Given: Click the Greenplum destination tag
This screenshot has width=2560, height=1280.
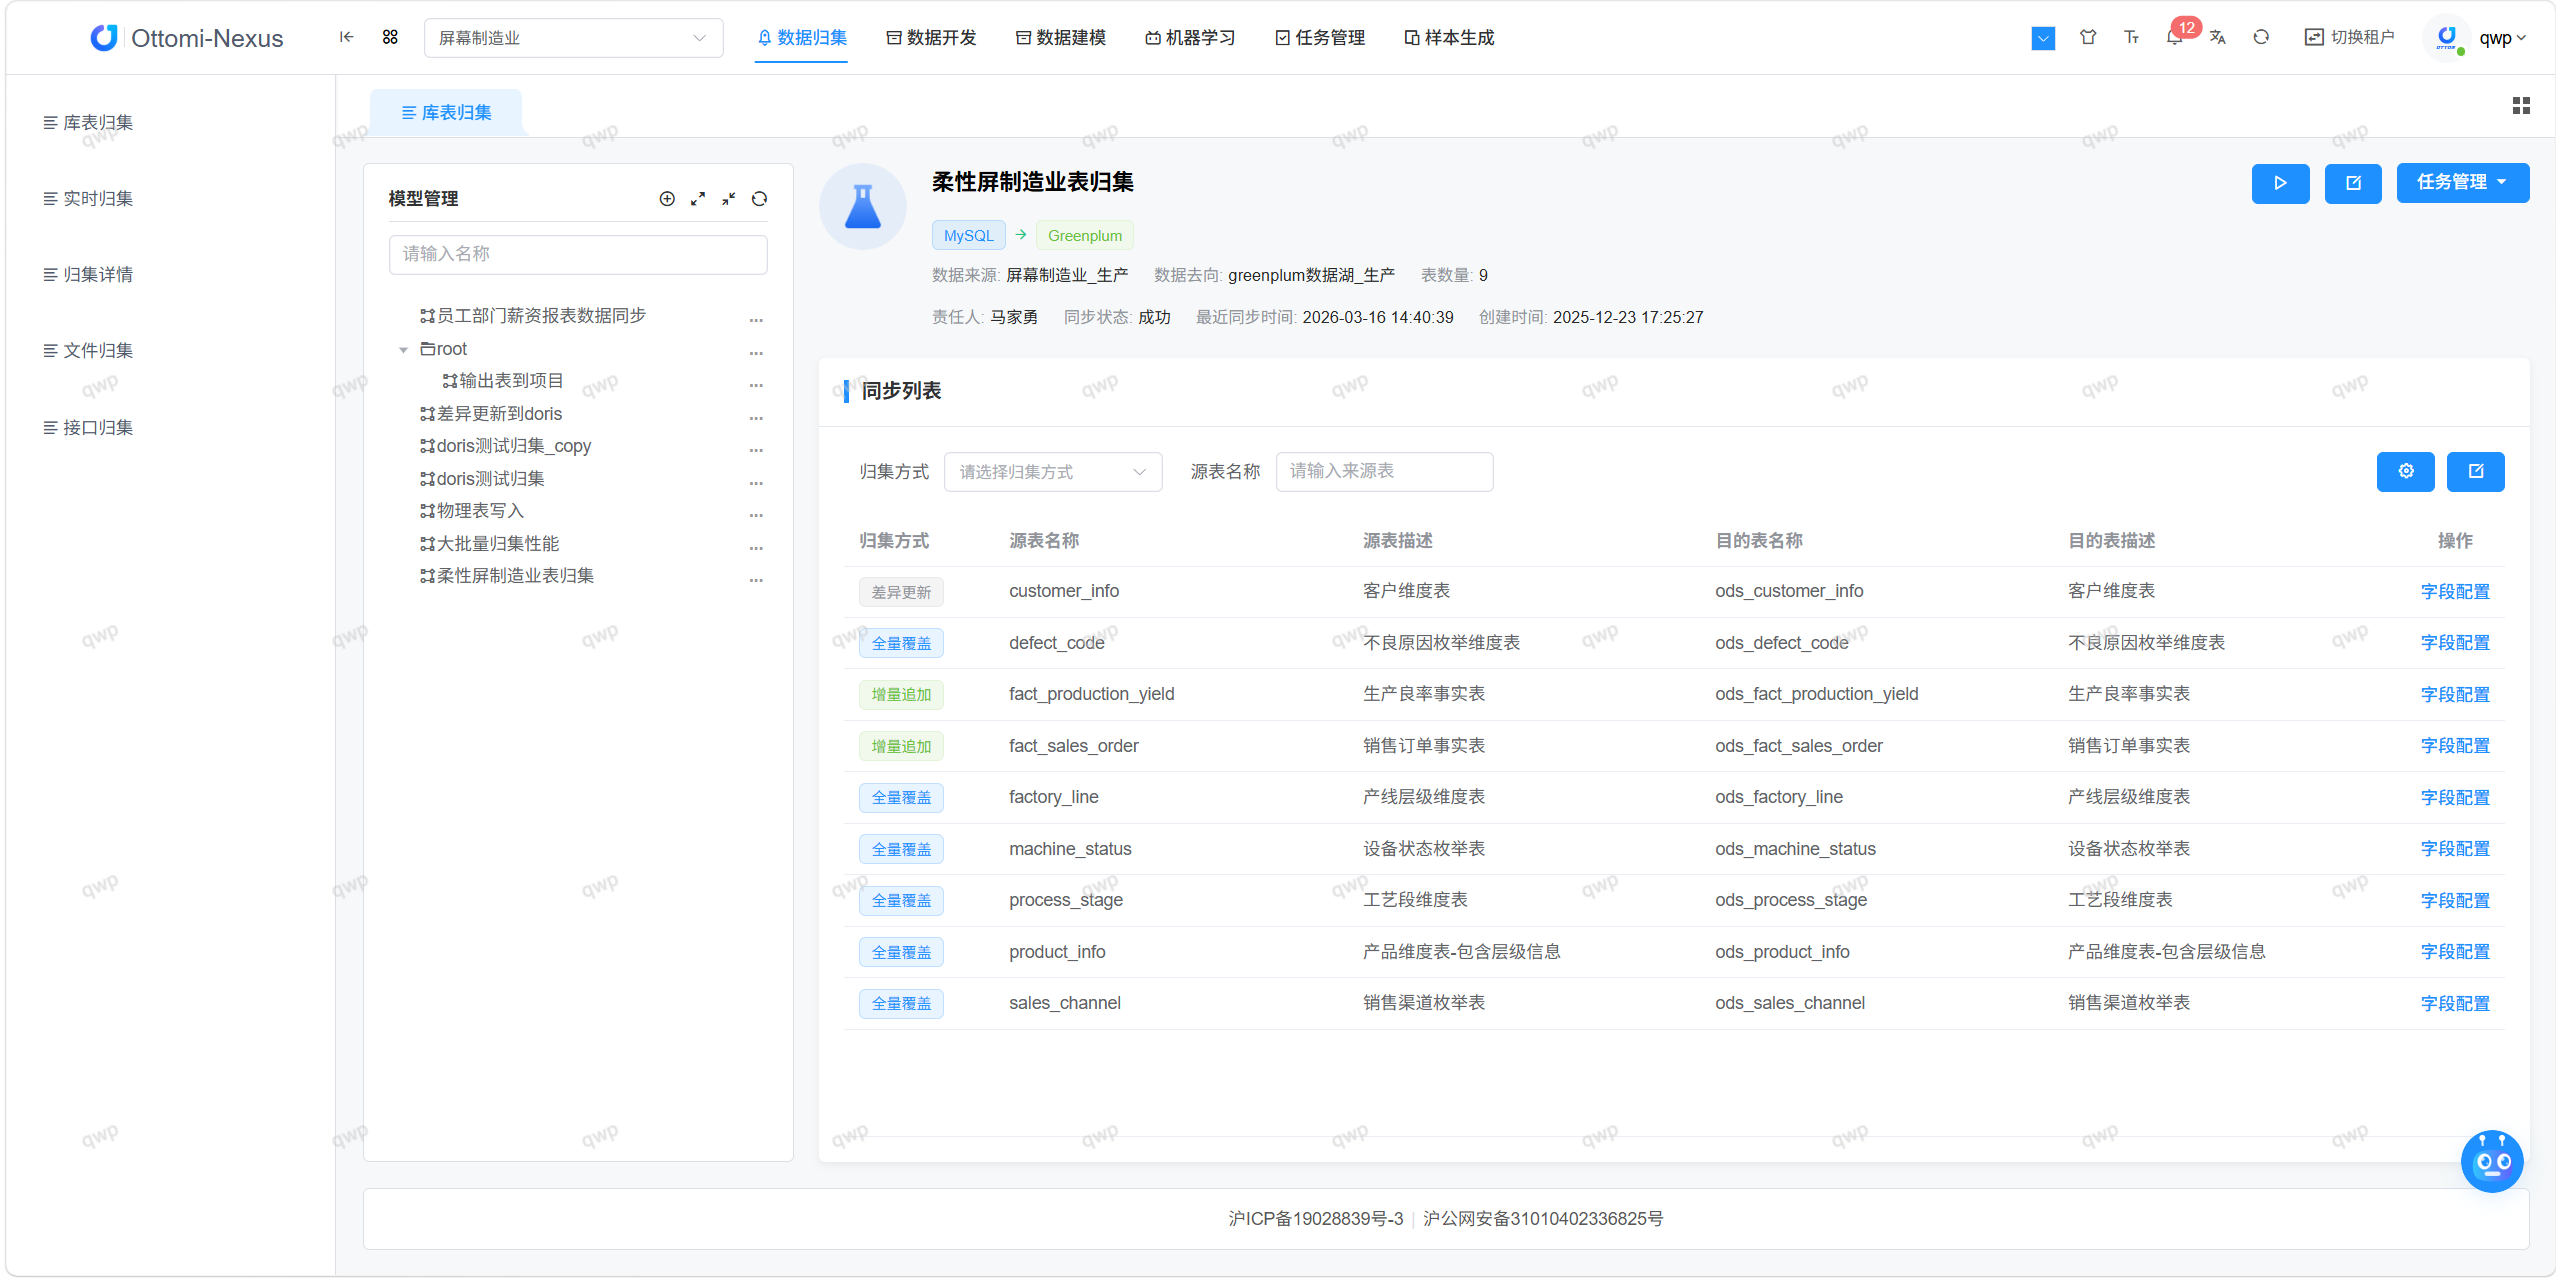Looking at the screenshot, I should pos(1084,235).
